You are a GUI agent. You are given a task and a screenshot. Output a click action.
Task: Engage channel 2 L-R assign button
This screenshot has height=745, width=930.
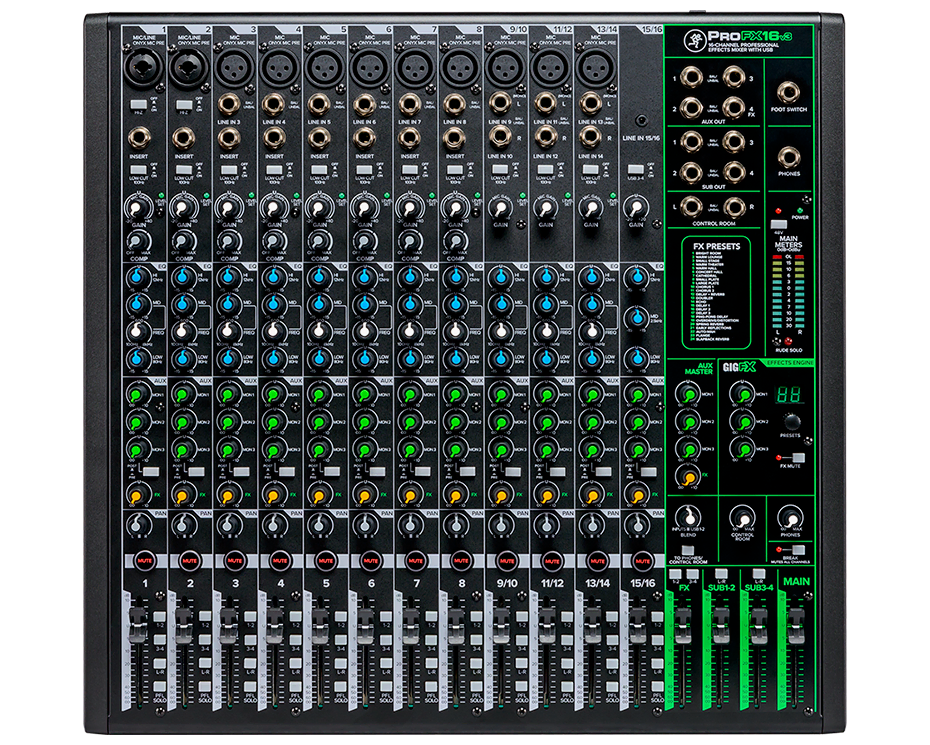pos(205,663)
